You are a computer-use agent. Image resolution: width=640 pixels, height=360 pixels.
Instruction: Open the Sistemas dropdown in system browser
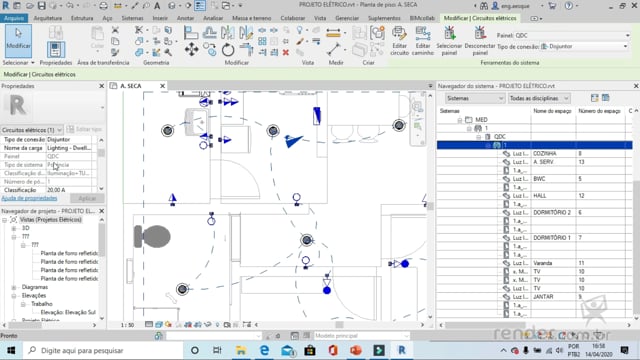(475, 98)
